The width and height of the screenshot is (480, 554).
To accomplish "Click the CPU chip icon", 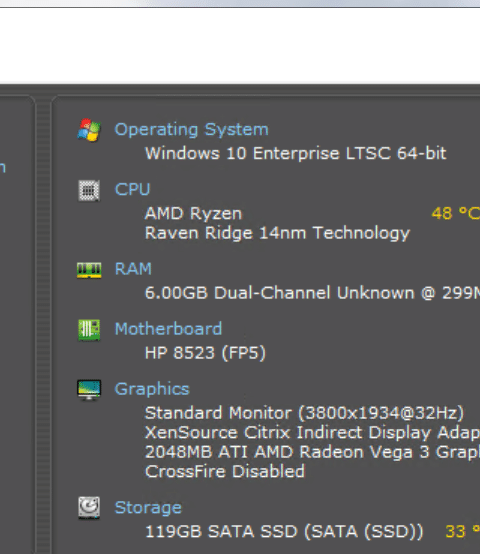I will coord(89,190).
